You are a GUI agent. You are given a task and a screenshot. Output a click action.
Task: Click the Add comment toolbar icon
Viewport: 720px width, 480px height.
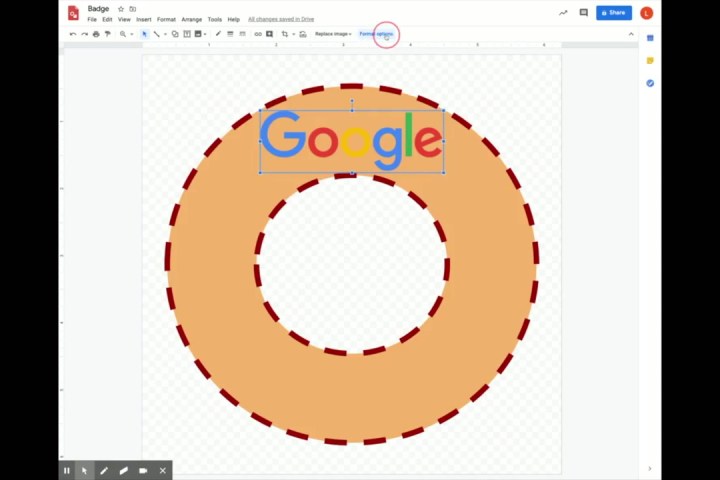point(270,34)
